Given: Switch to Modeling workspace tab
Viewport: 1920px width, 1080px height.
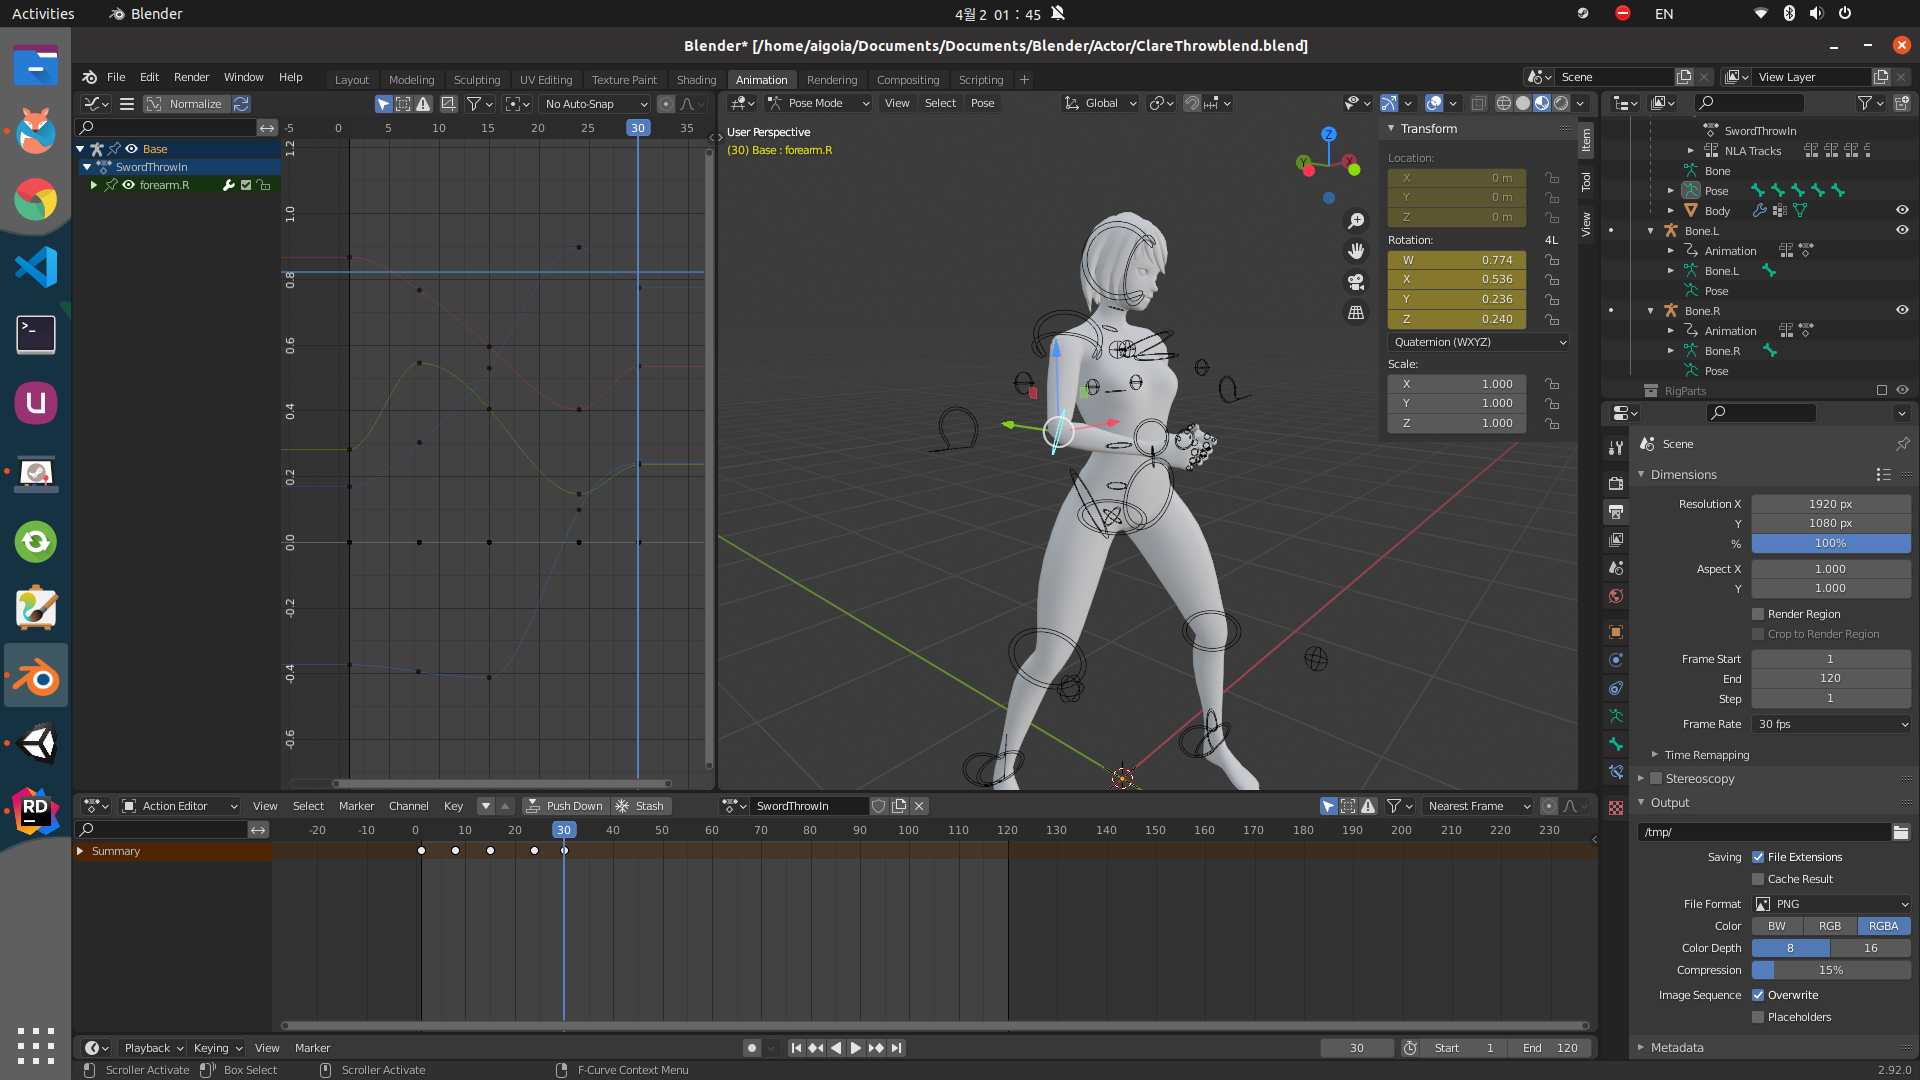Looking at the screenshot, I should coord(411,80).
